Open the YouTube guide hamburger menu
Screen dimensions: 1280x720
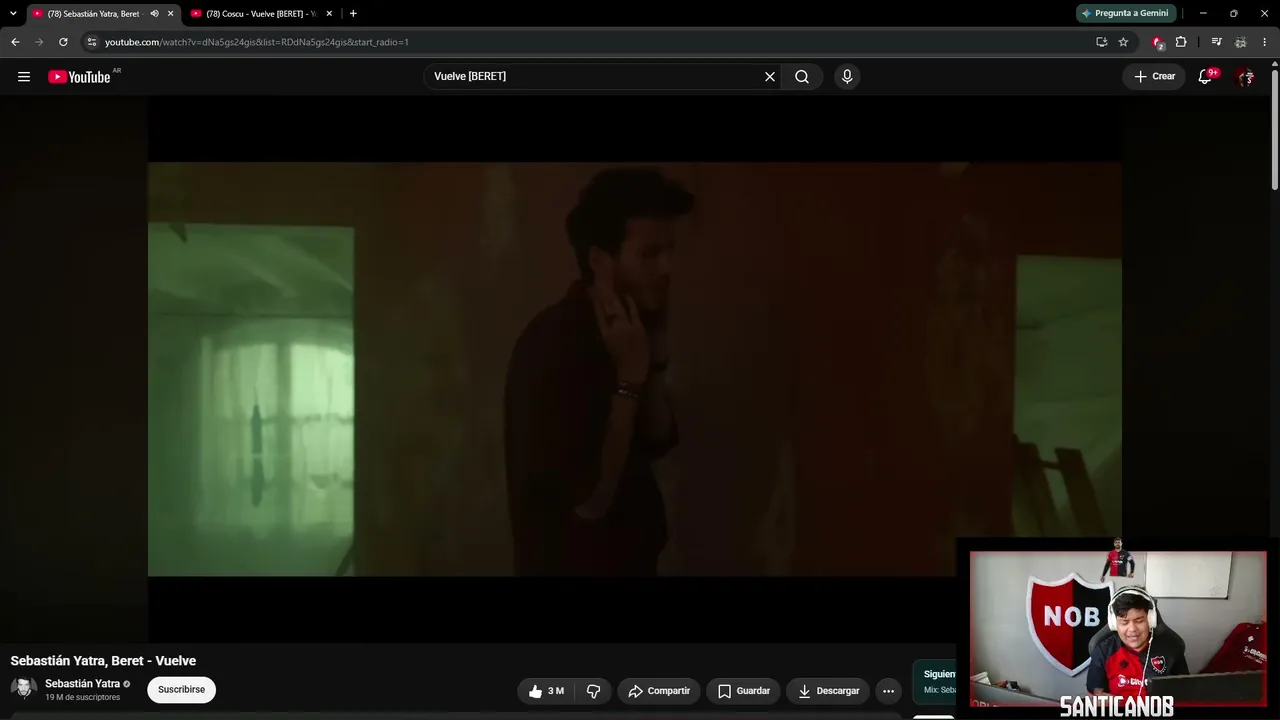tap(24, 77)
